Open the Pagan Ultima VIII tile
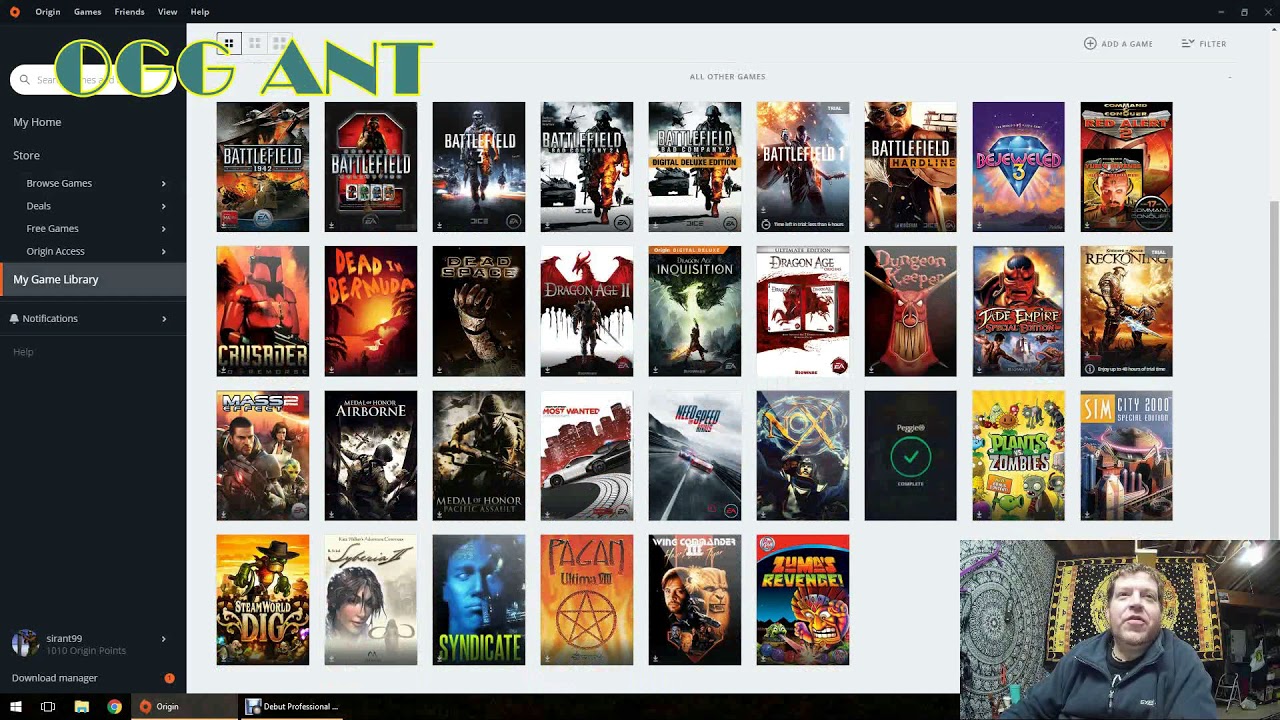The image size is (1280, 720). pos(587,600)
